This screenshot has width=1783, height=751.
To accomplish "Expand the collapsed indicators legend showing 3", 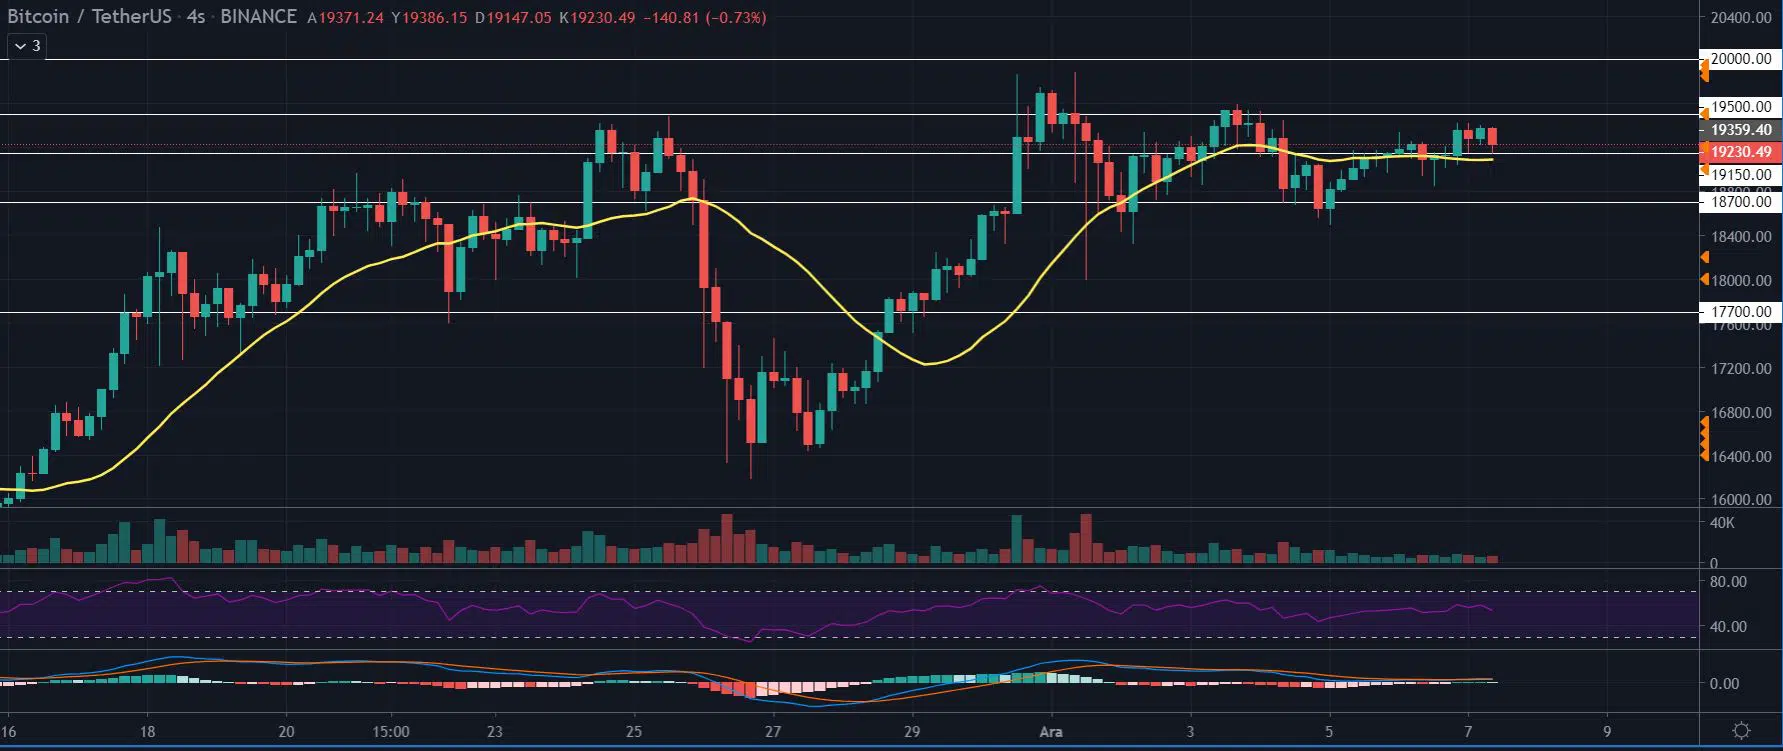I will pos(27,46).
